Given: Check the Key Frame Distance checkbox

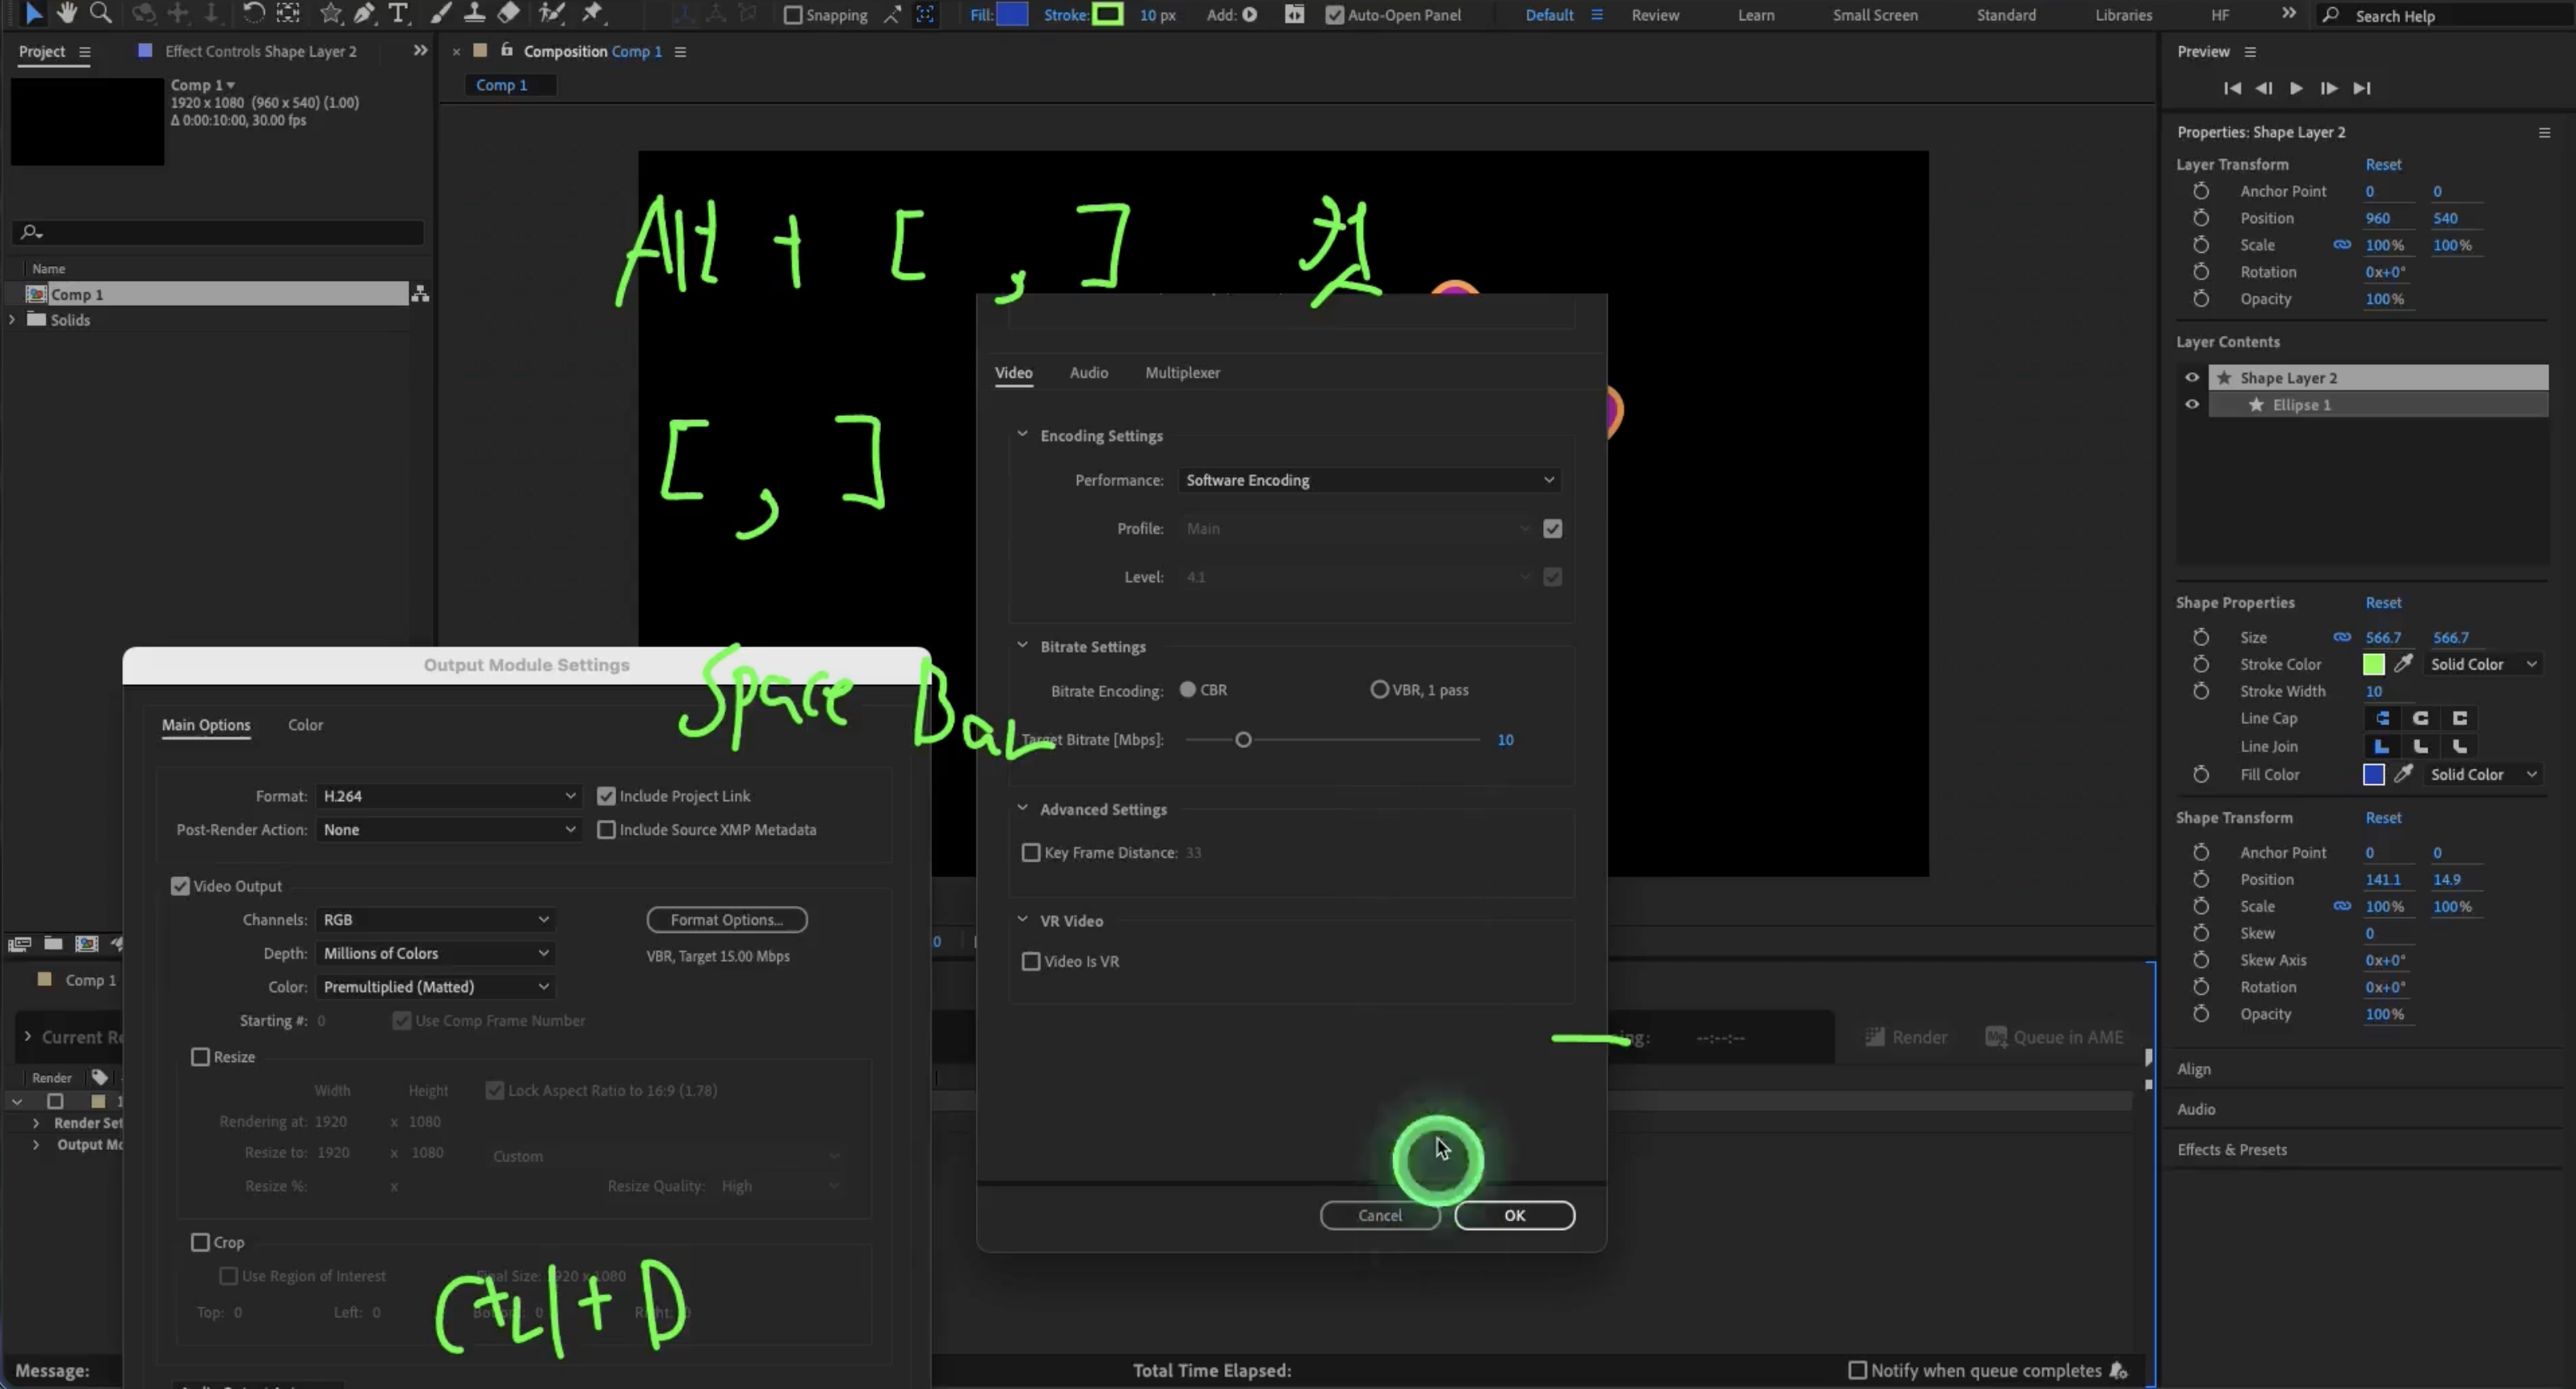Looking at the screenshot, I should 1031,853.
